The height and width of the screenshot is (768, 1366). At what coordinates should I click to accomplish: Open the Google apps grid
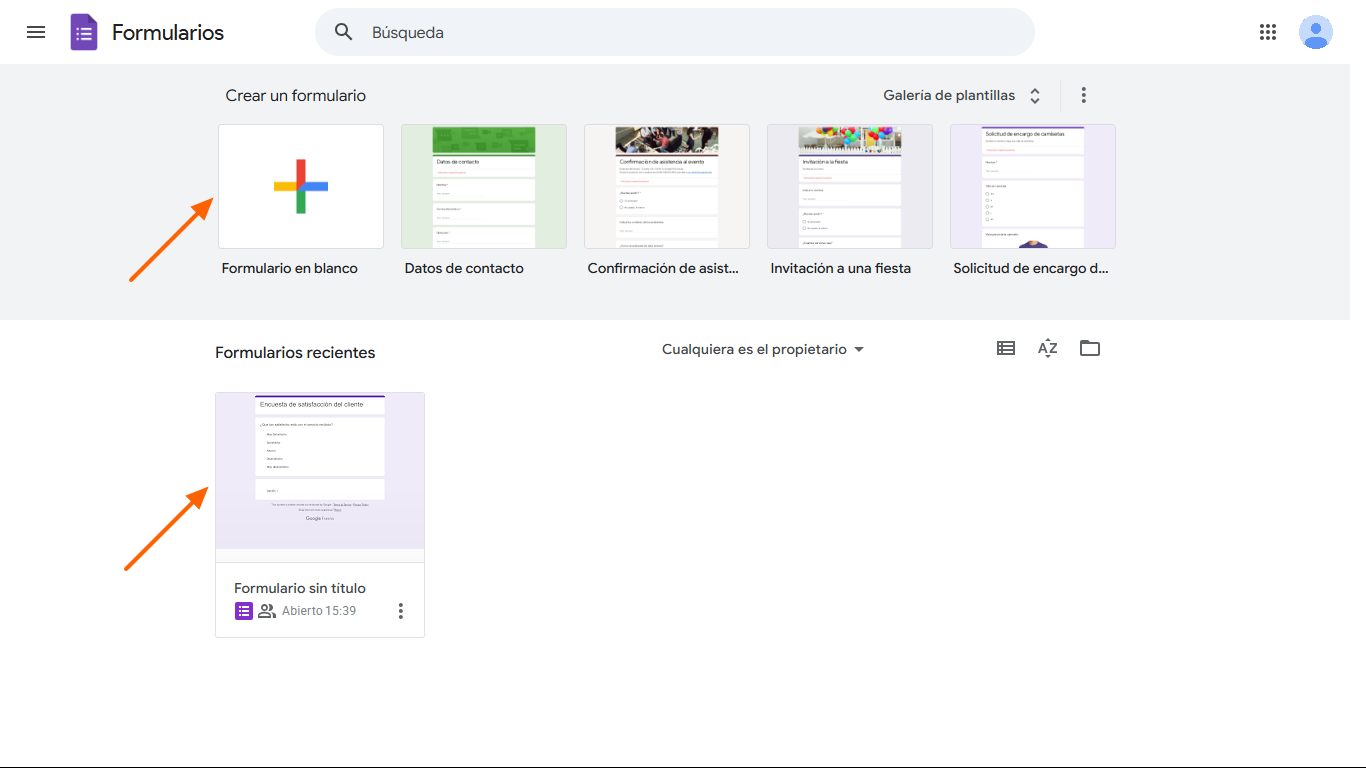(x=1268, y=32)
